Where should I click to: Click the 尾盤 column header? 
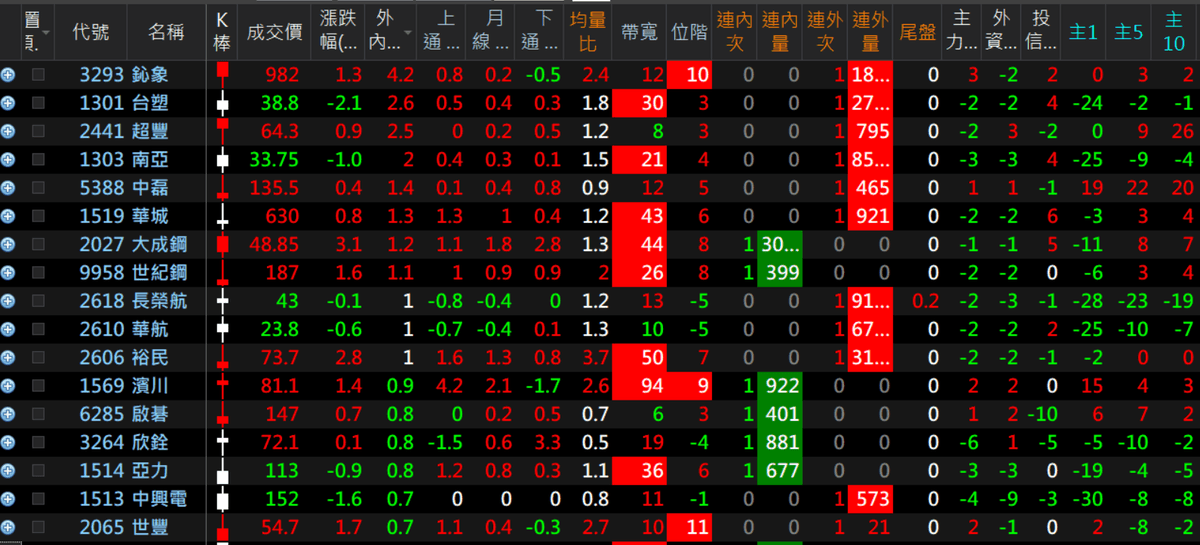918,31
